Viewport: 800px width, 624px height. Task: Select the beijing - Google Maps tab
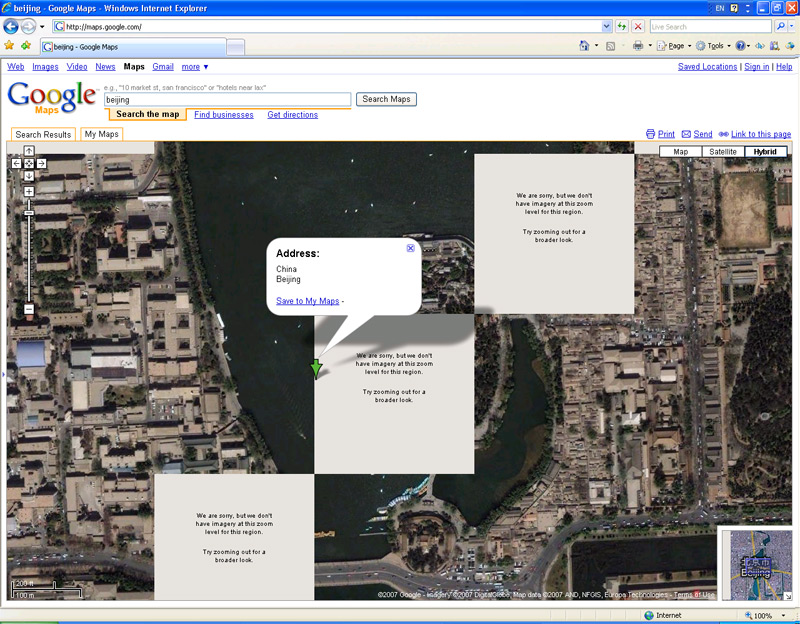click(133, 47)
